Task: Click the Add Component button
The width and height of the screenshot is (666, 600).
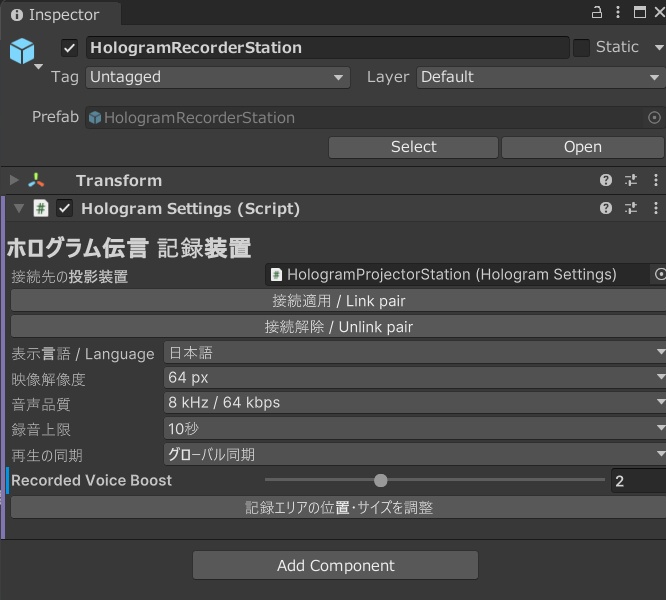Action: click(x=335, y=566)
